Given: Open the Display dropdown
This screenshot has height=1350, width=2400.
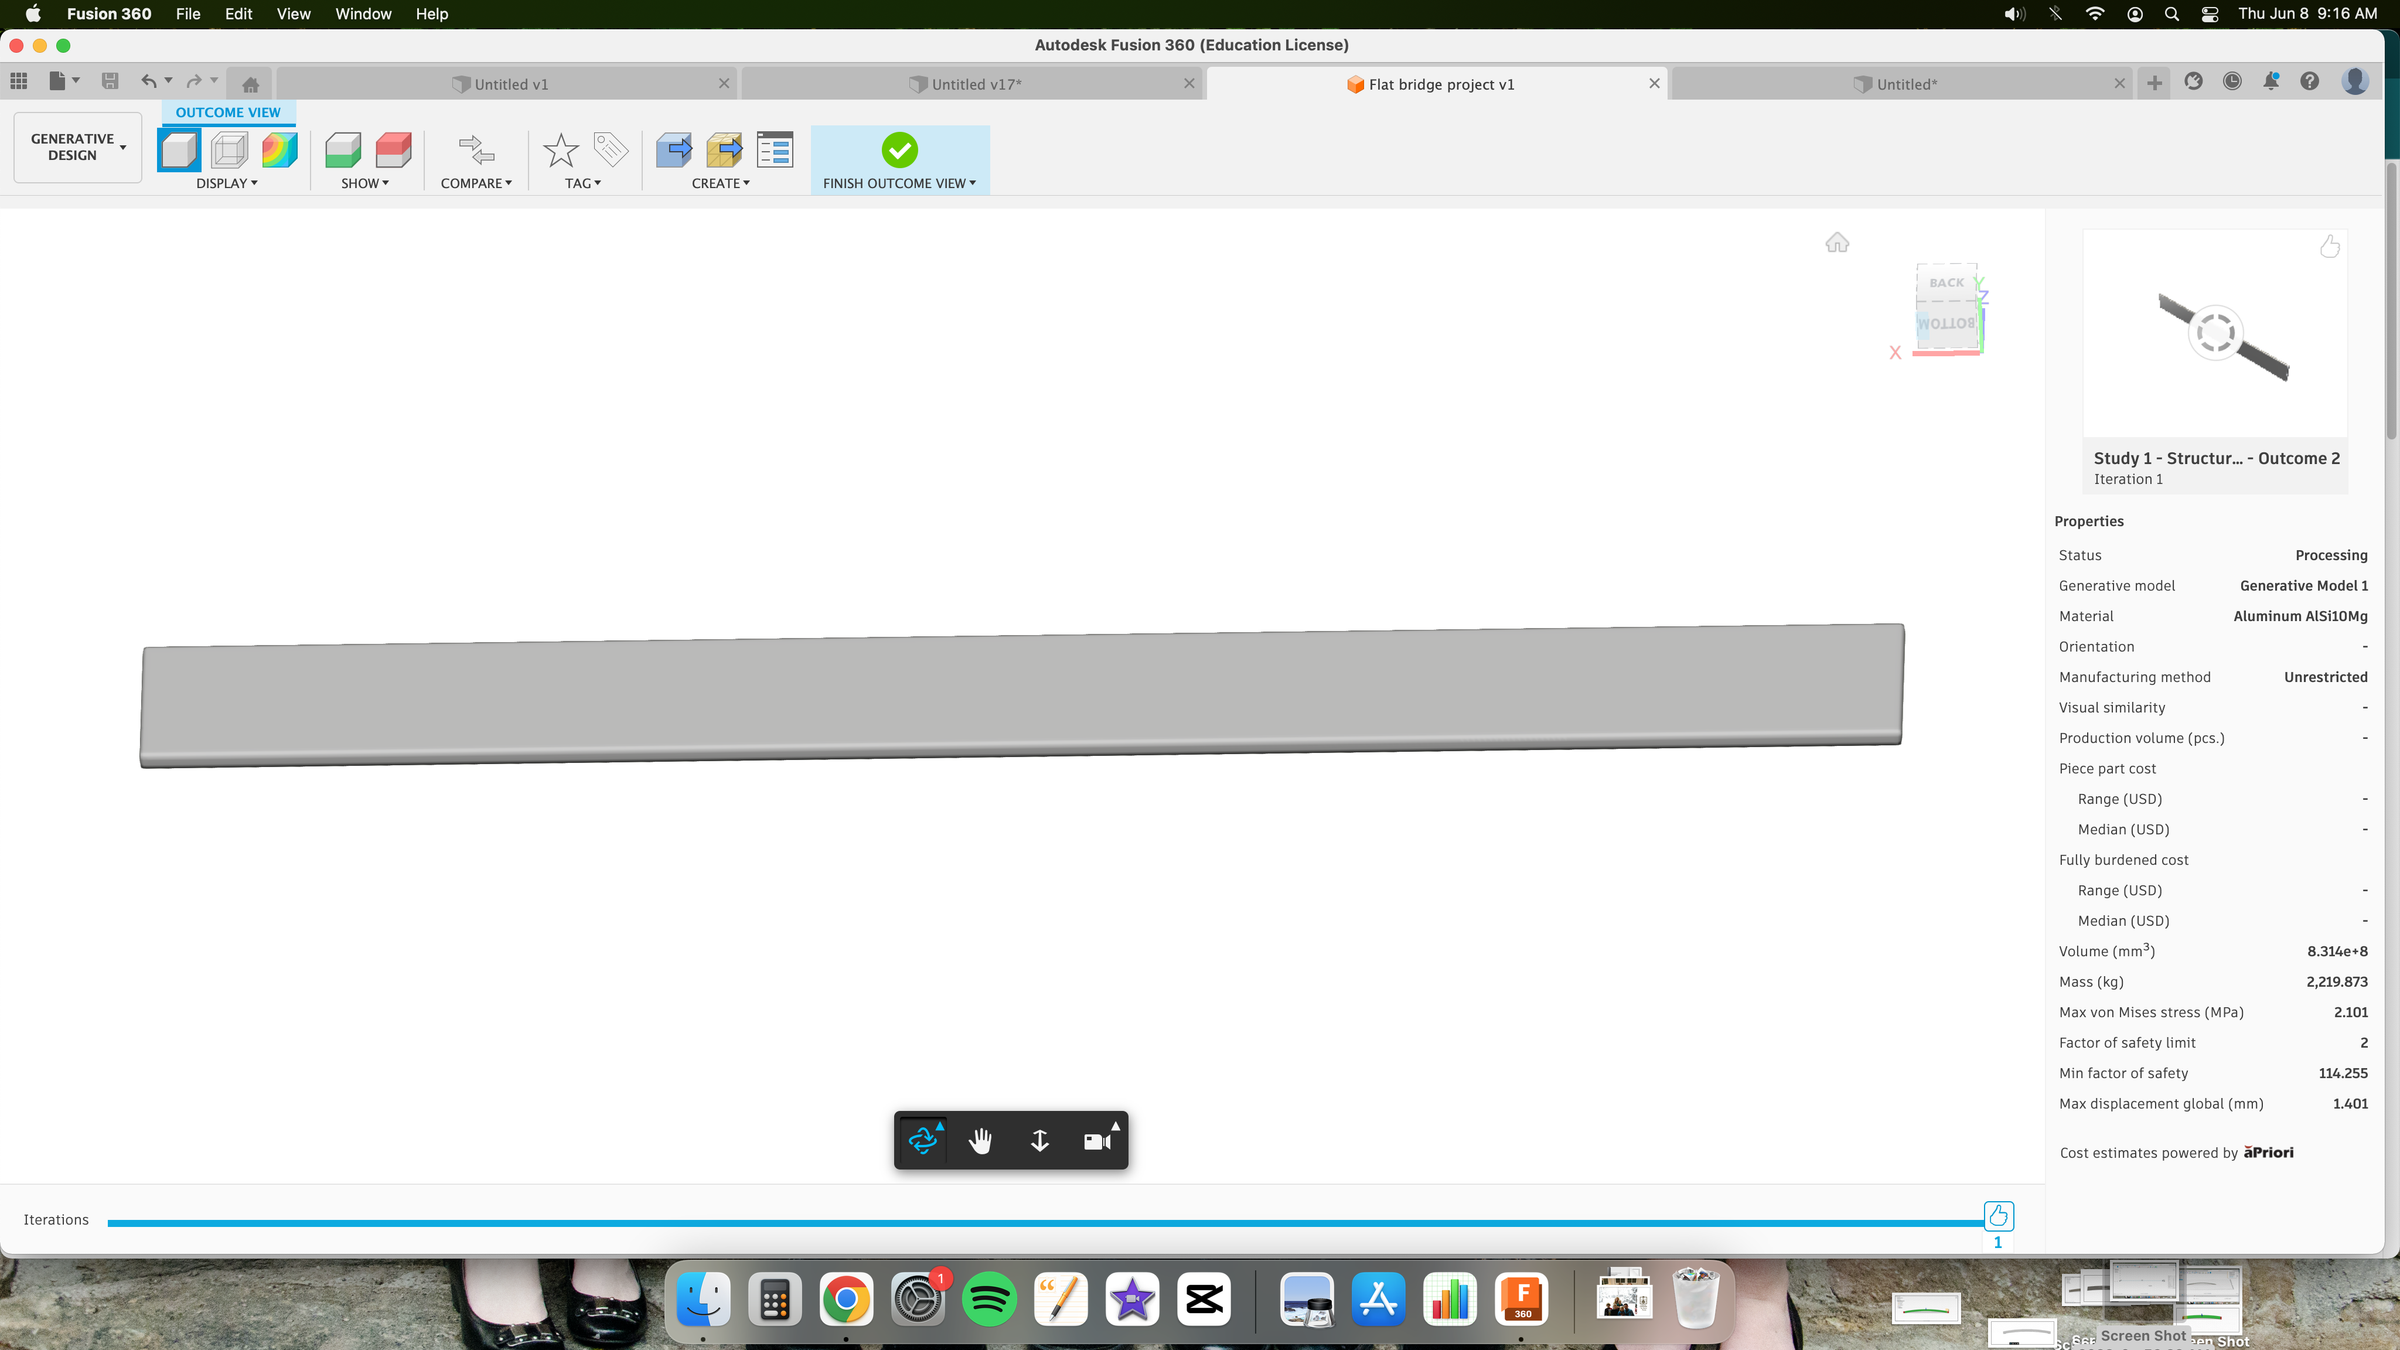Looking at the screenshot, I should 225,183.
